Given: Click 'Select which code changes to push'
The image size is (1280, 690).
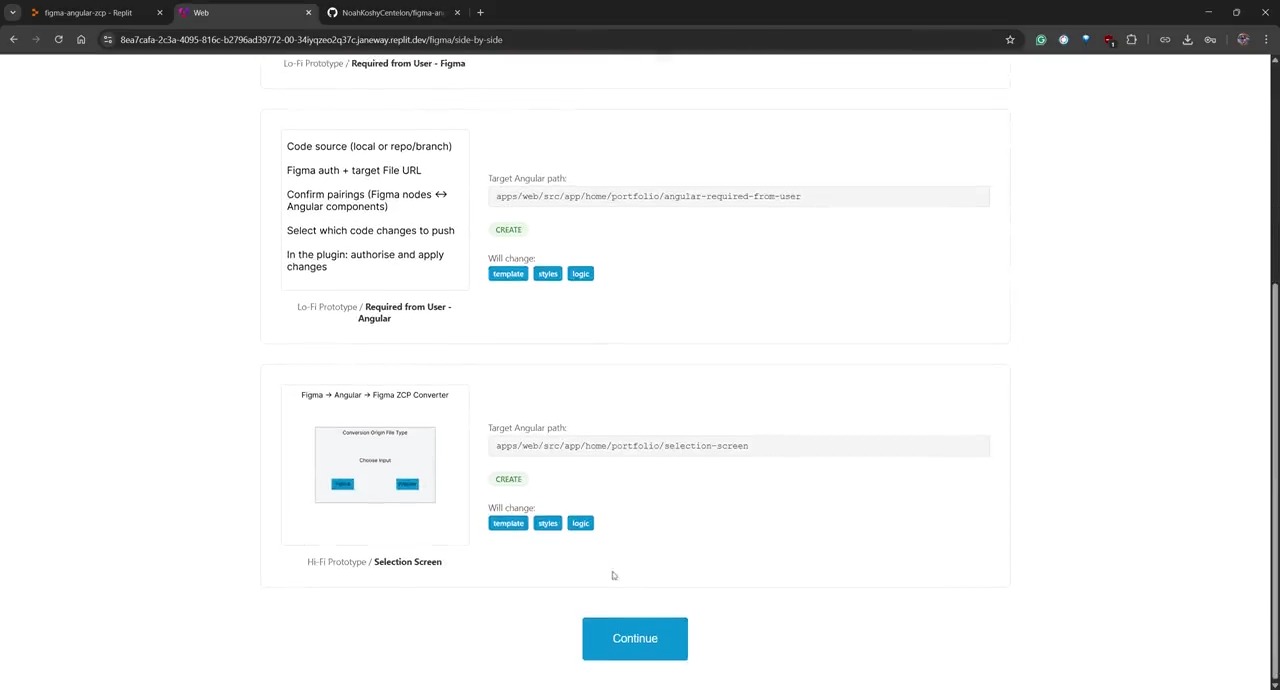Looking at the screenshot, I should coord(370,230).
